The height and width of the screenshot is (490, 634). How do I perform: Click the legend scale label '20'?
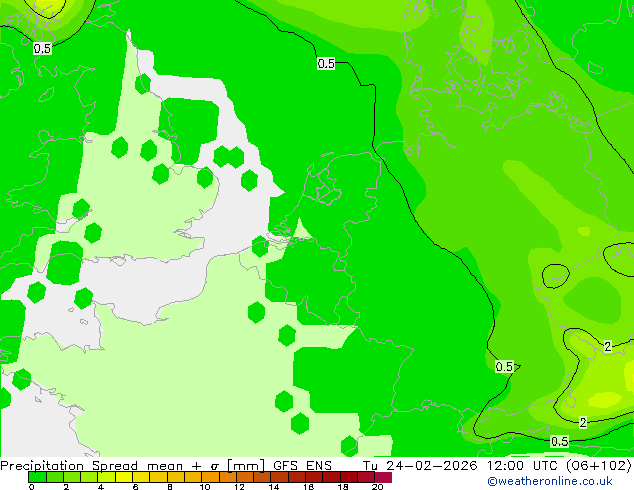tap(377, 487)
